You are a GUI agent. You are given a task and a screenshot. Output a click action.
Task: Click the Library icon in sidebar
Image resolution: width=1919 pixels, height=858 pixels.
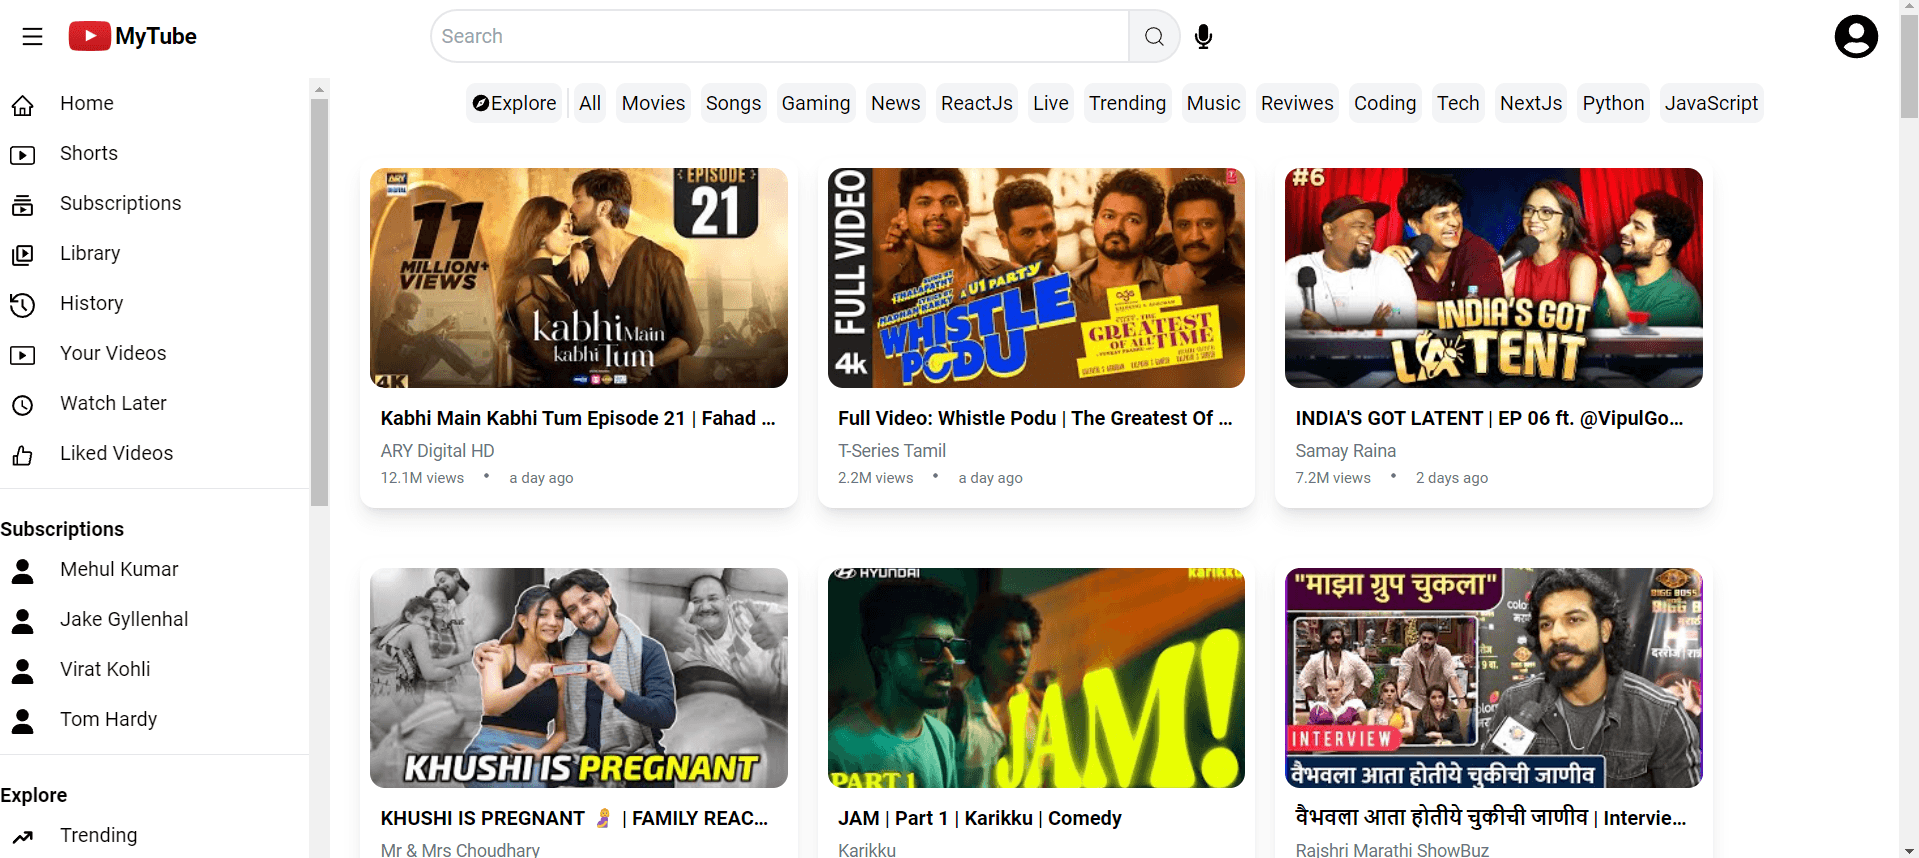[23, 255]
